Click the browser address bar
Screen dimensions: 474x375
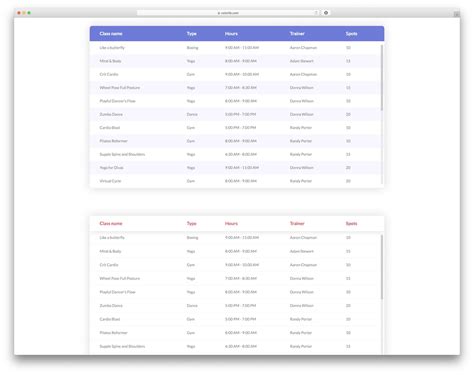(228, 13)
